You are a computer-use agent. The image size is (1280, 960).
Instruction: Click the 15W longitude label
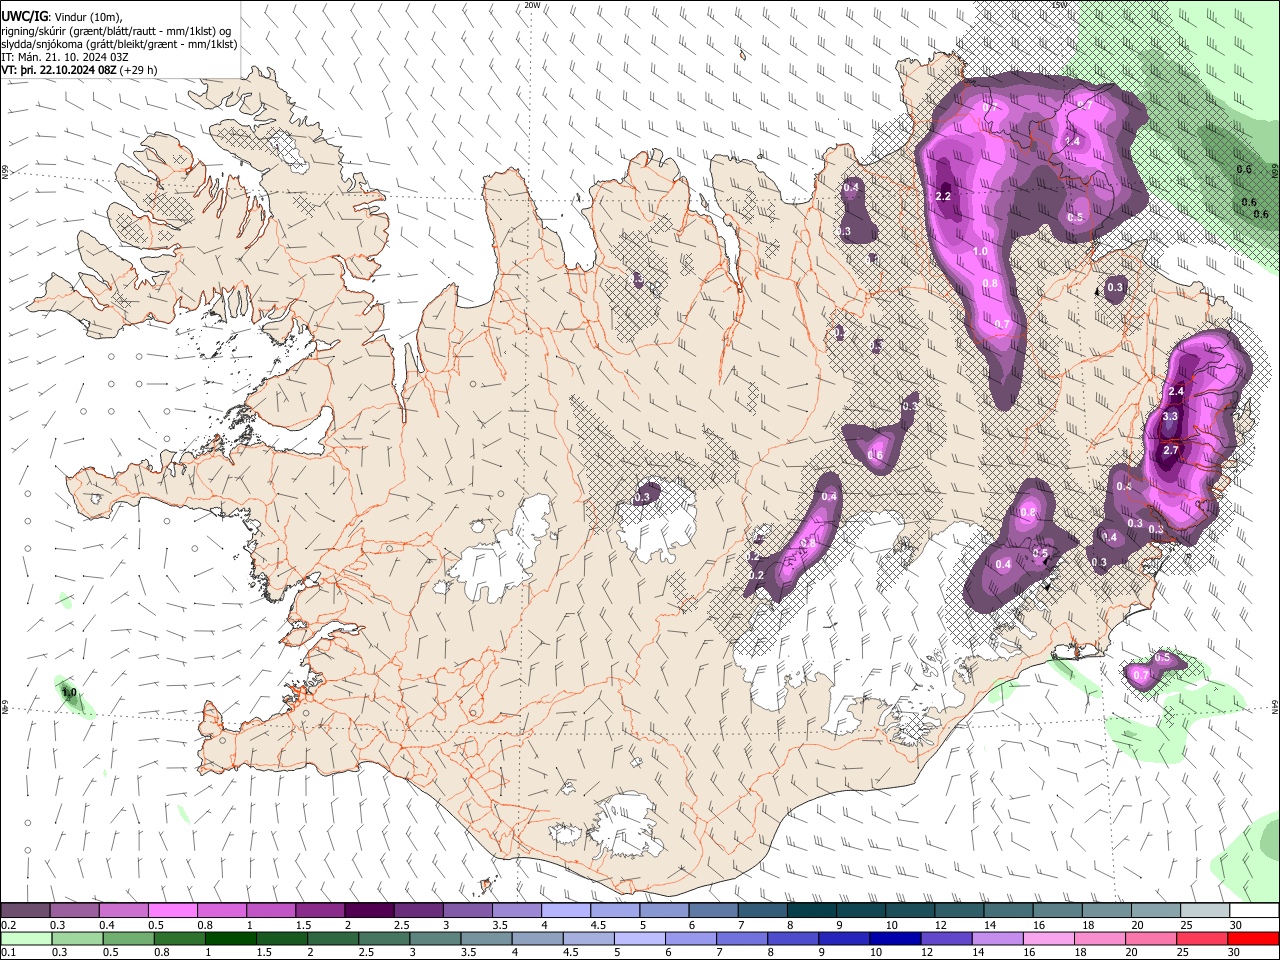[1060, 5]
